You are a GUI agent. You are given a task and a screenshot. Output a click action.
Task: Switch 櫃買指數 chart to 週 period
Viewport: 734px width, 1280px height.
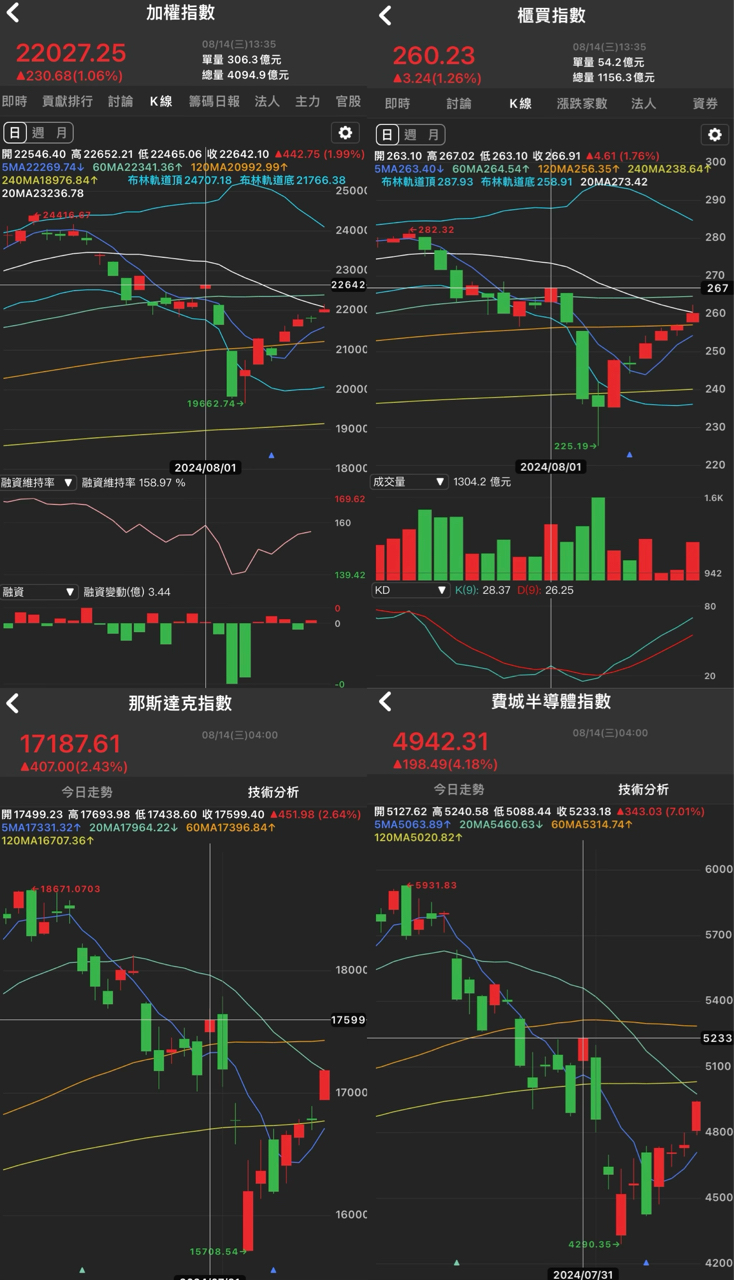click(x=411, y=135)
